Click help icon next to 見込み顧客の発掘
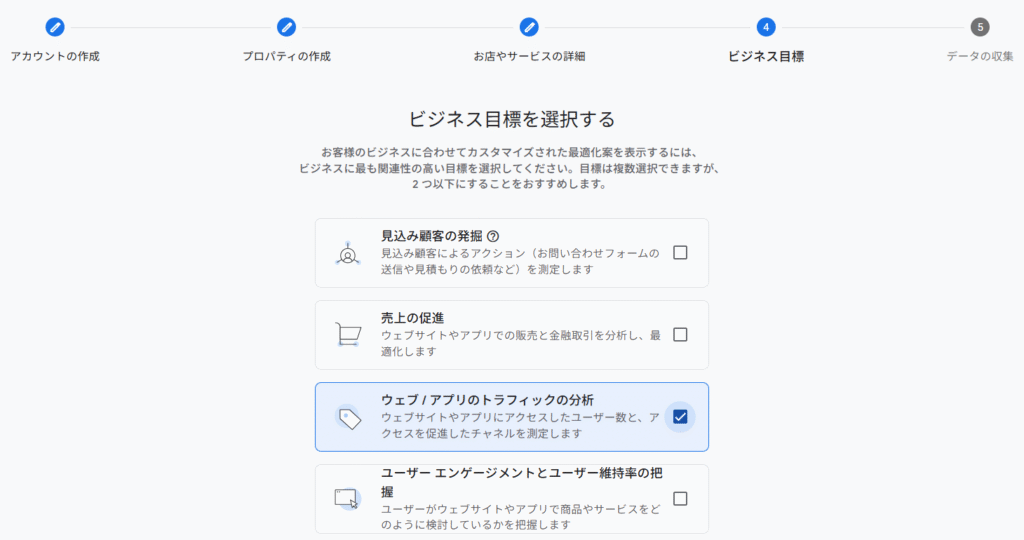The height and width of the screenshot is (540, 1024). coord(493,237)
